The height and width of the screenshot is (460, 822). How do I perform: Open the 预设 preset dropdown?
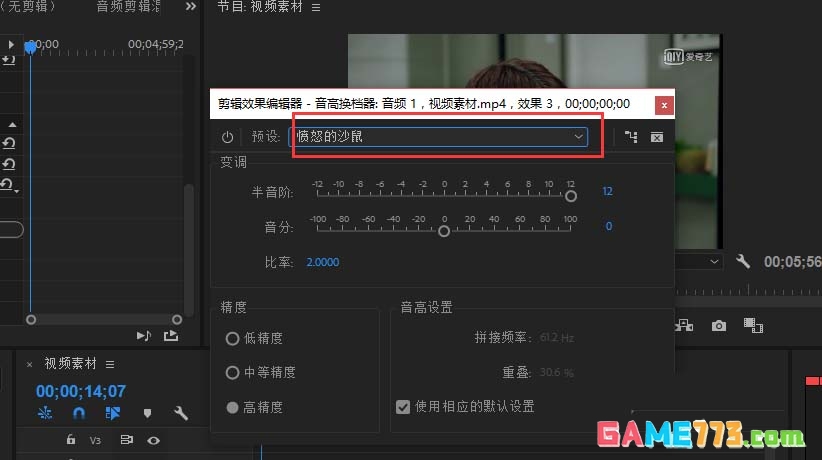[x=438, y=137]
